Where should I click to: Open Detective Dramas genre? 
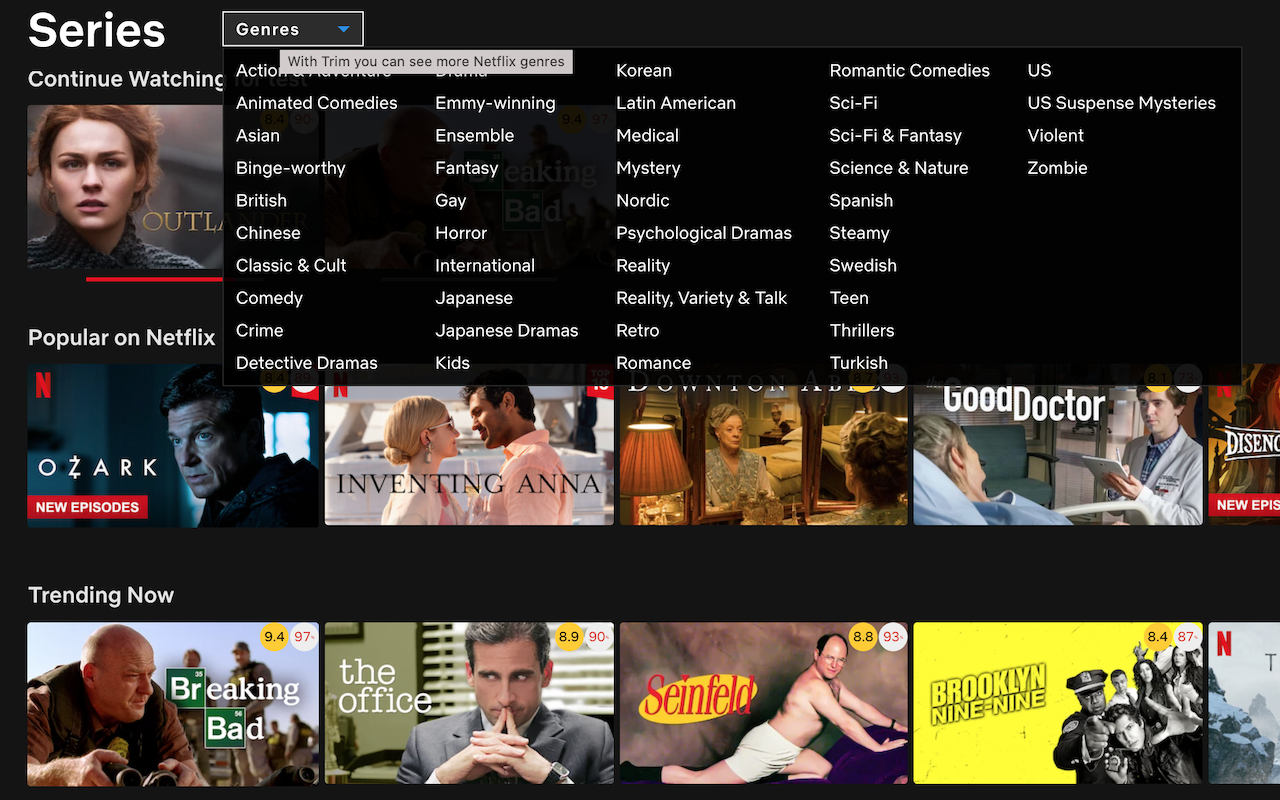307,363
